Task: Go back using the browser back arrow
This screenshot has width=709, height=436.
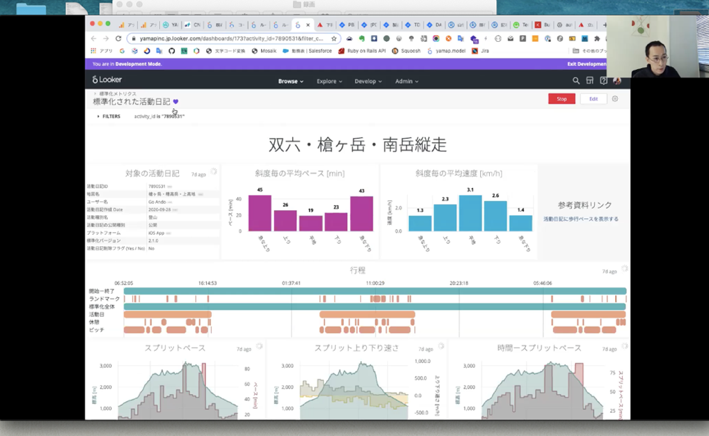Action: (94, 39)
